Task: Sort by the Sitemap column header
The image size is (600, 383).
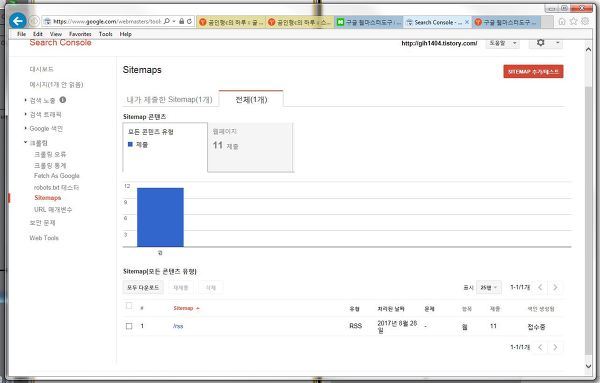Action: 186,308
